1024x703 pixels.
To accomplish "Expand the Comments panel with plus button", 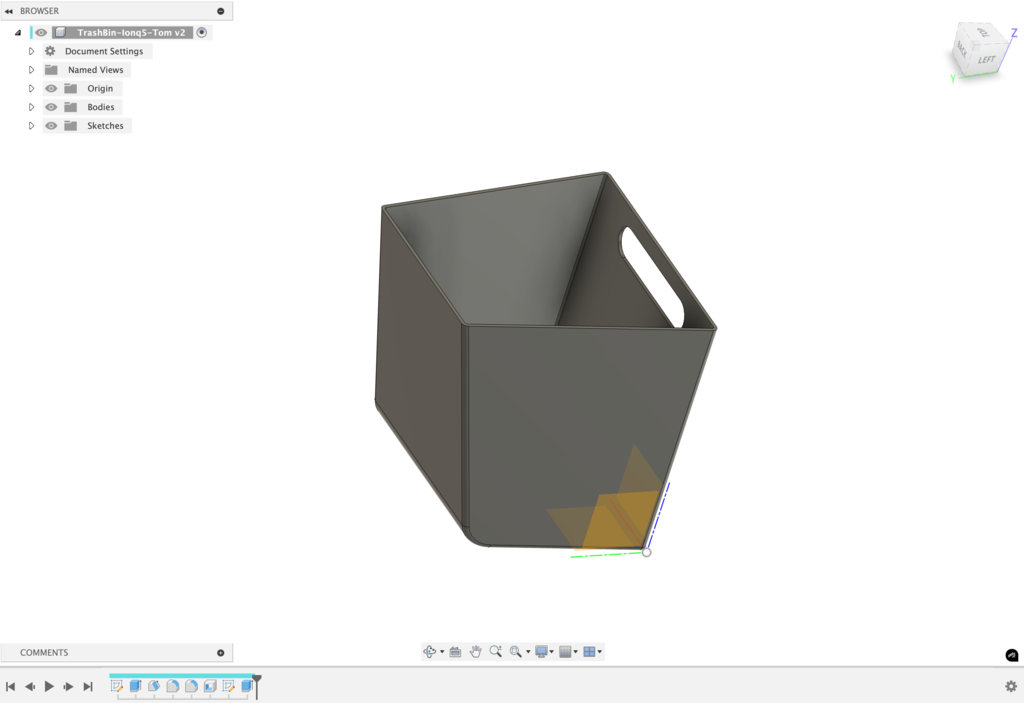I will [221, 653].
